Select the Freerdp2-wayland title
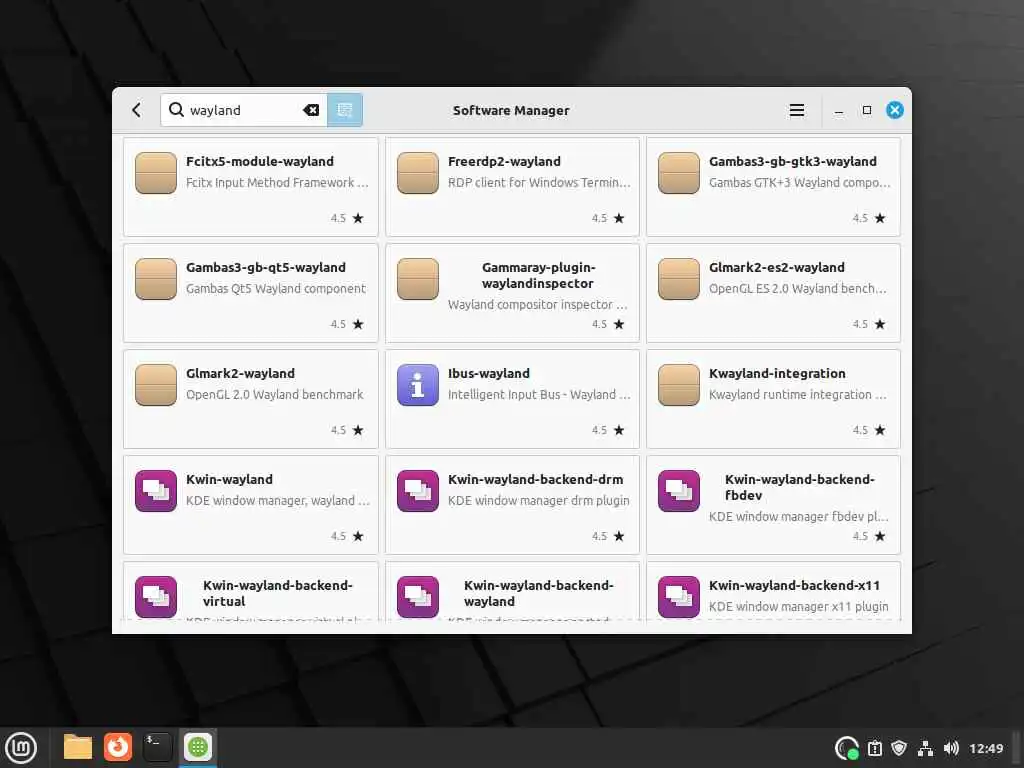Viewport: 1024px width, 768px height. [504, 161]
